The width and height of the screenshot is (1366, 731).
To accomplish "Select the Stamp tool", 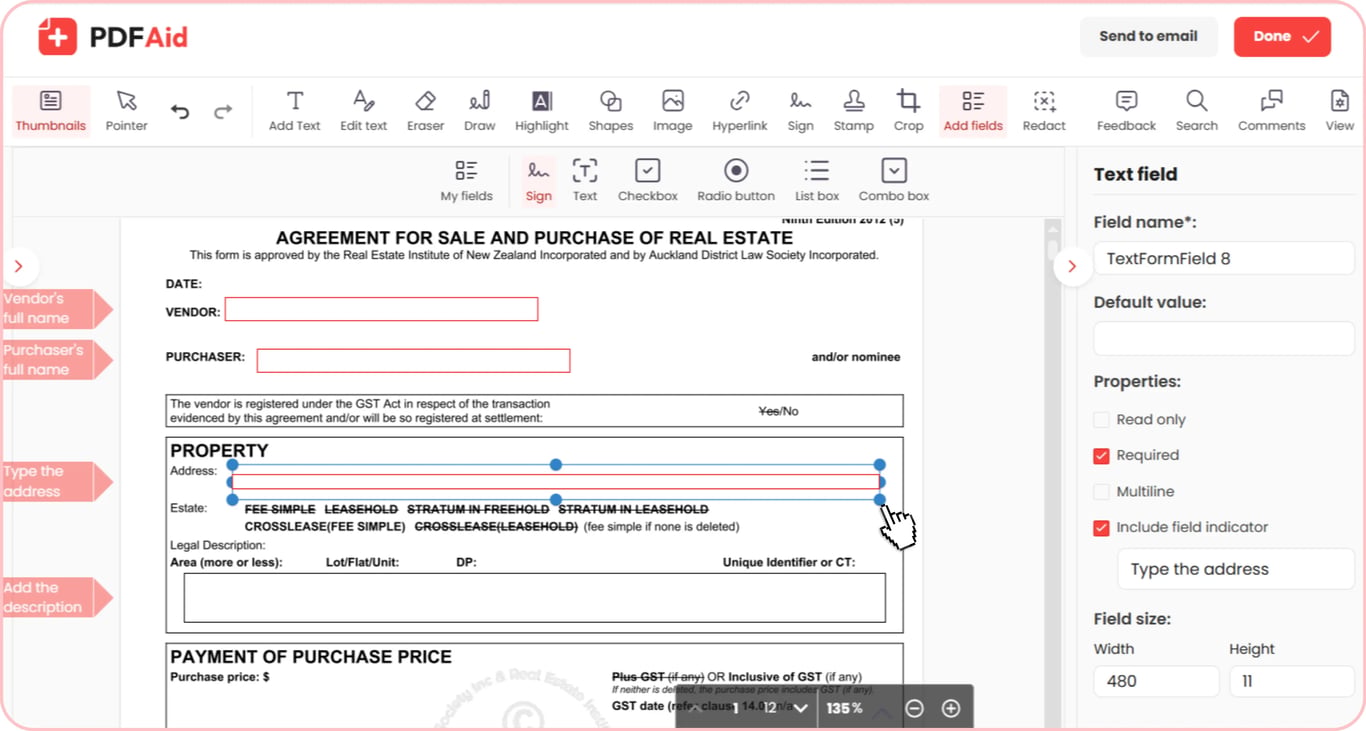I will click(854, 111).
